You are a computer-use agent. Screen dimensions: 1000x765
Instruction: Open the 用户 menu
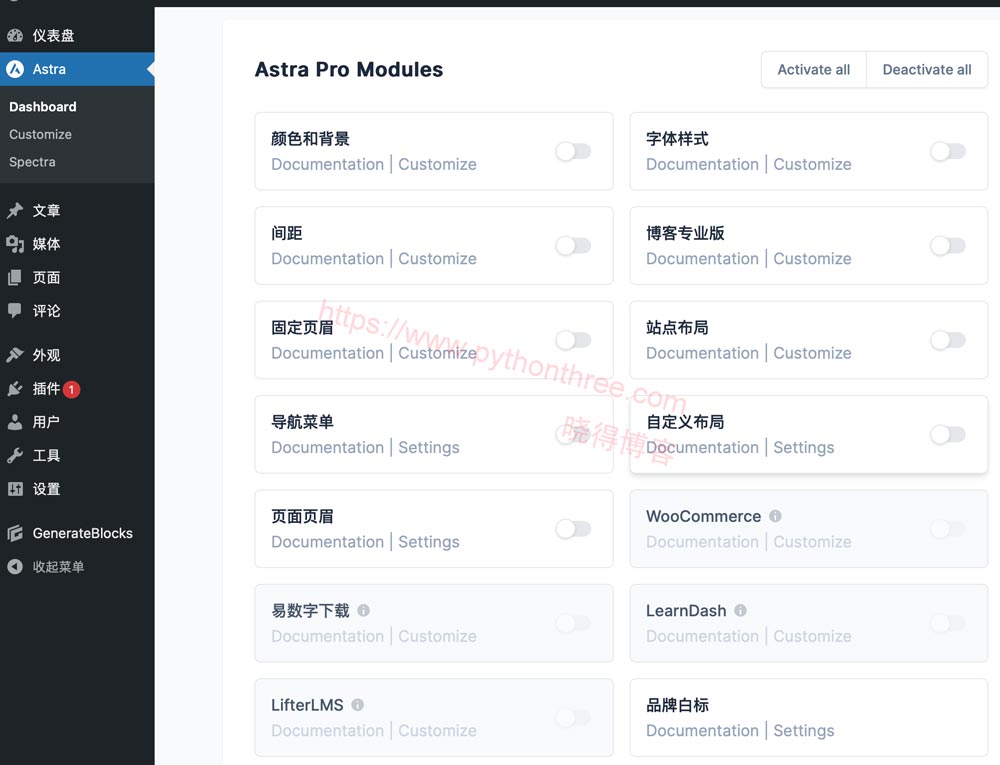77,421
